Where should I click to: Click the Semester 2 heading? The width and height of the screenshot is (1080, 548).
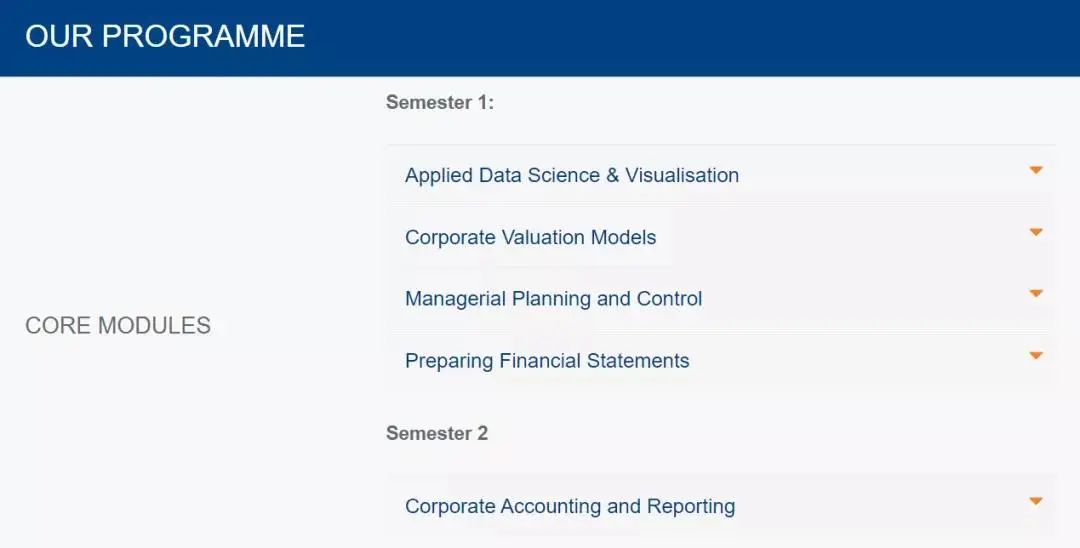(437, 434)
